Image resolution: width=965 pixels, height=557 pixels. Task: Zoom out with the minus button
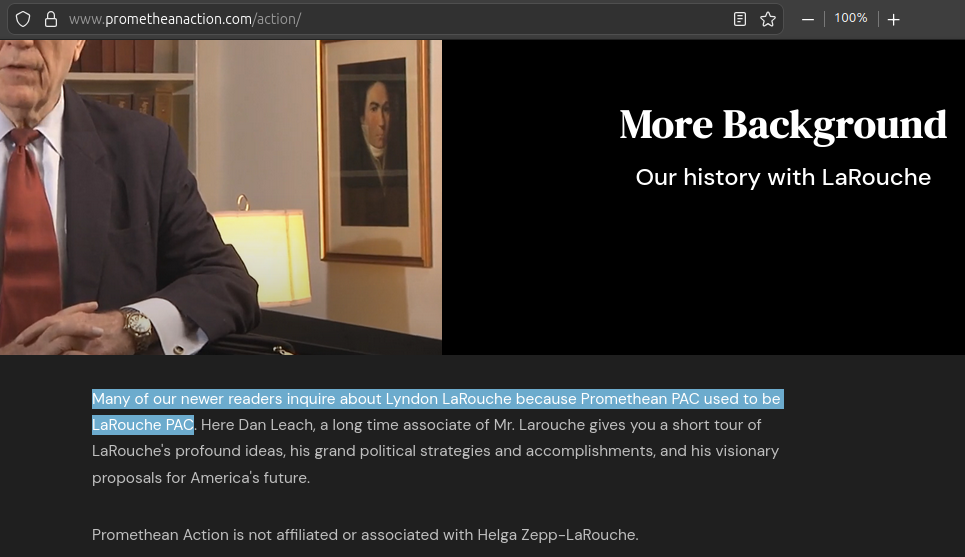point(807,20)
